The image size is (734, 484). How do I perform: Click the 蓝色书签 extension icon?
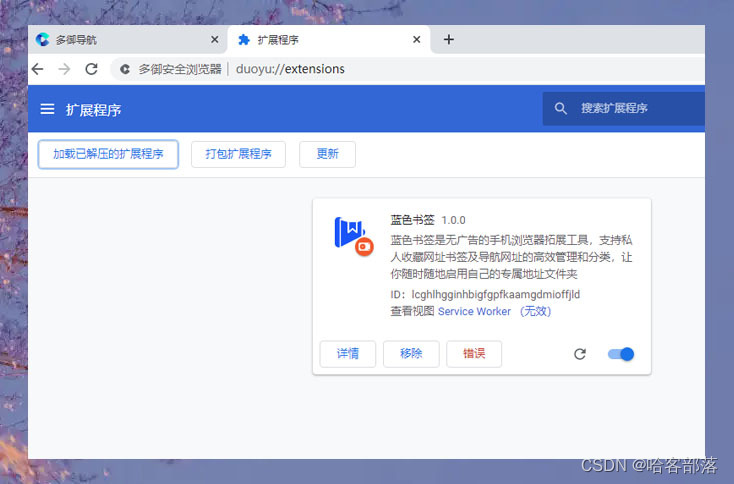pos(353,236)
